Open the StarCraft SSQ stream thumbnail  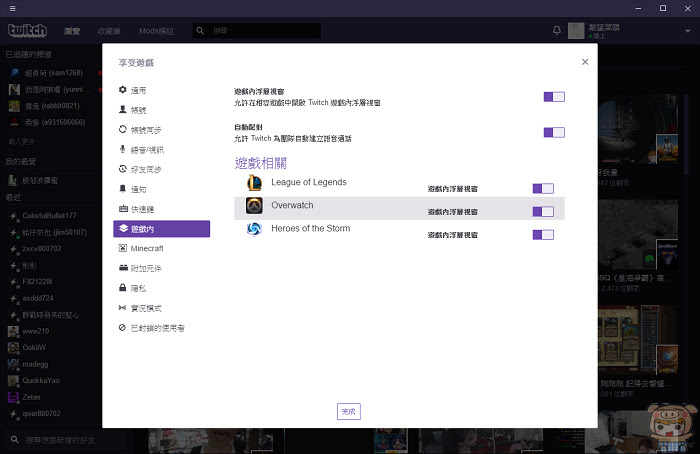pos(638,235)
